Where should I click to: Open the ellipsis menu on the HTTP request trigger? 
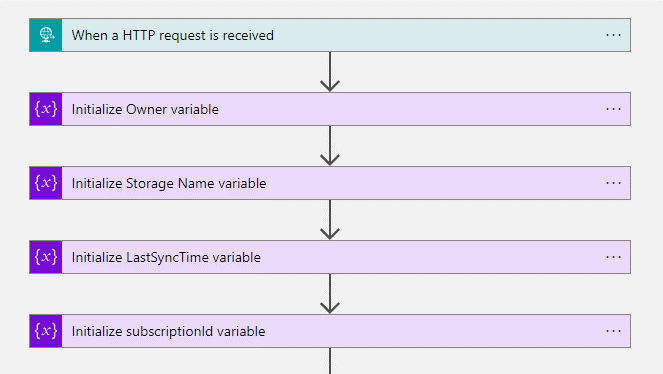coord(613,35)
